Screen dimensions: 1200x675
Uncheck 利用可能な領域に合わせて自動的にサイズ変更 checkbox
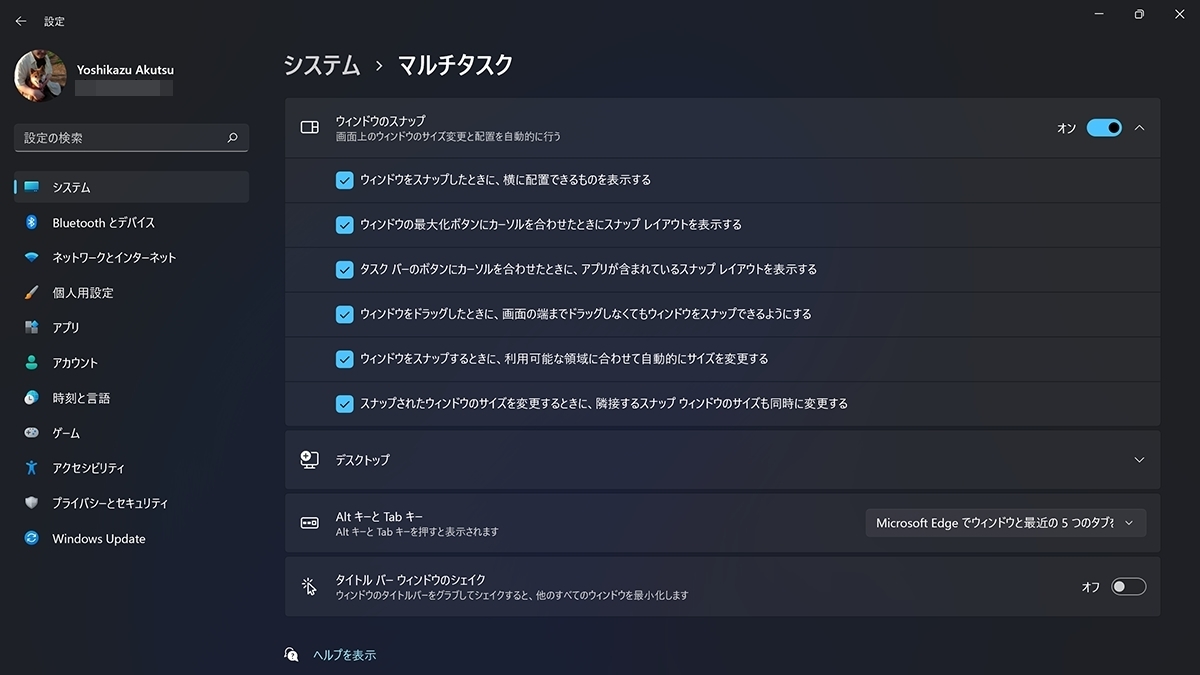coord(344,358)
